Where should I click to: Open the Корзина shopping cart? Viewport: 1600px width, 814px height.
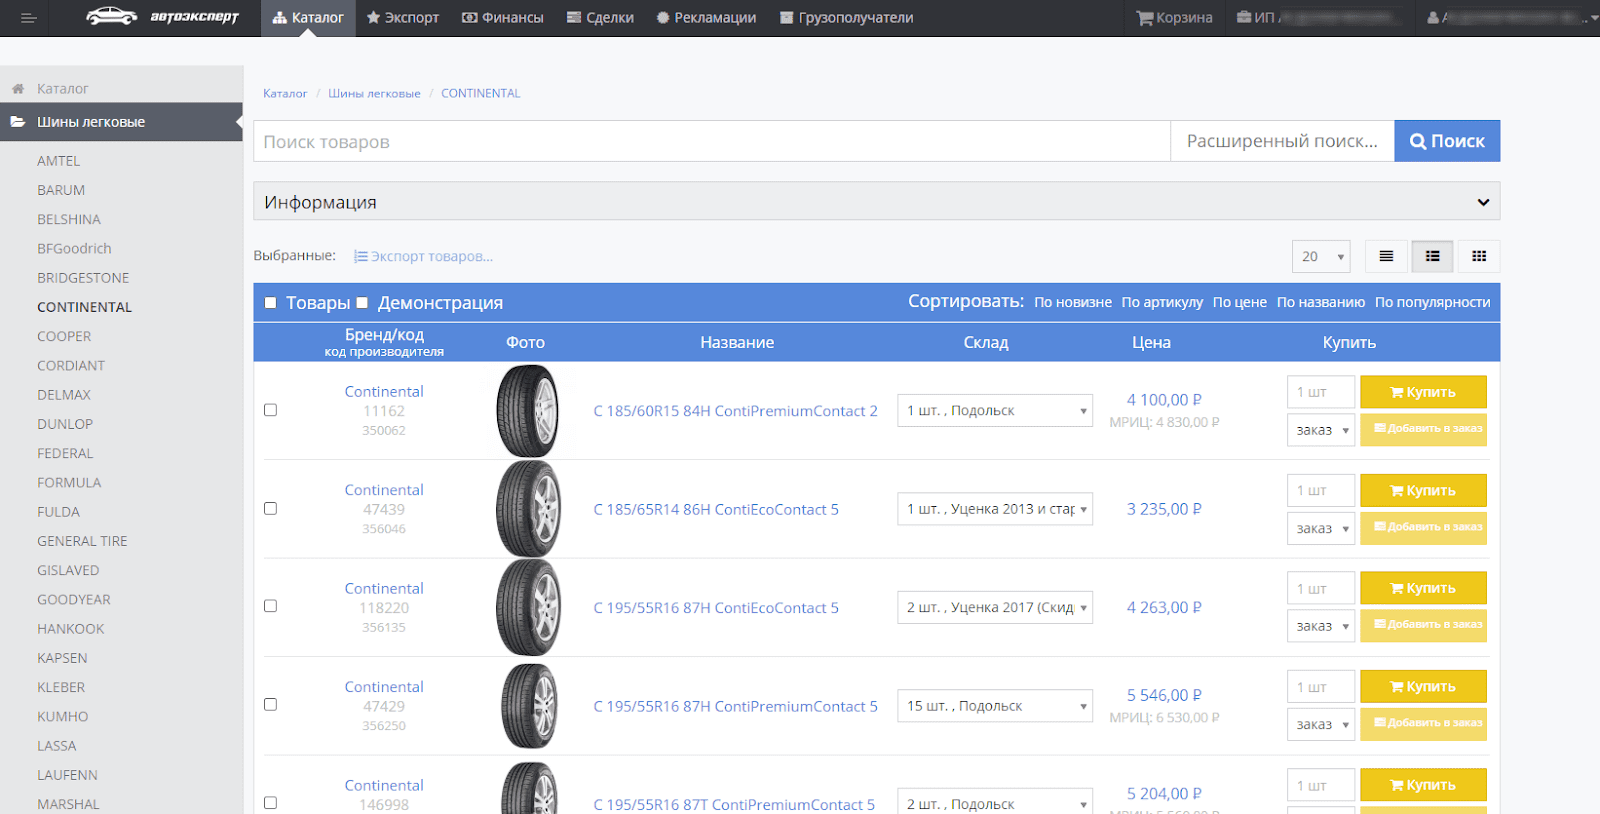[1174, 18]
